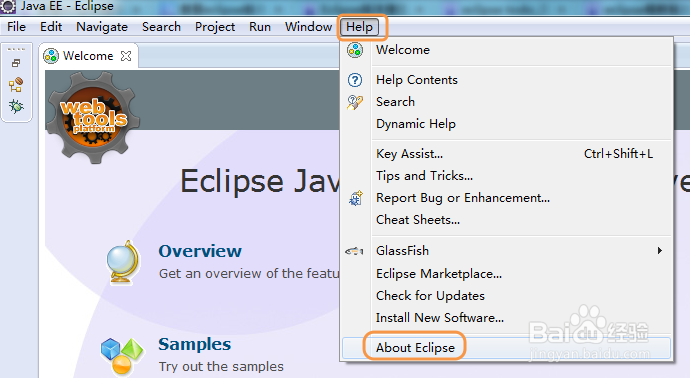Open the Overview link
This screenshot has width=690, height=378.
[x=200, y=251]
